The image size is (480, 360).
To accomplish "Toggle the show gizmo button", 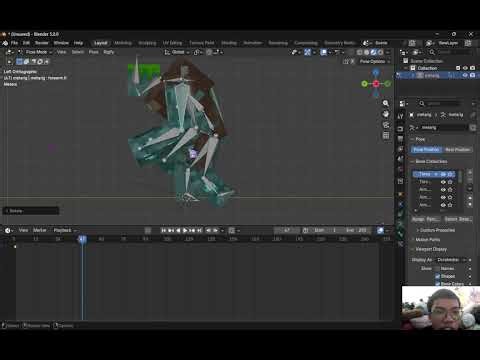I will 307,52.
